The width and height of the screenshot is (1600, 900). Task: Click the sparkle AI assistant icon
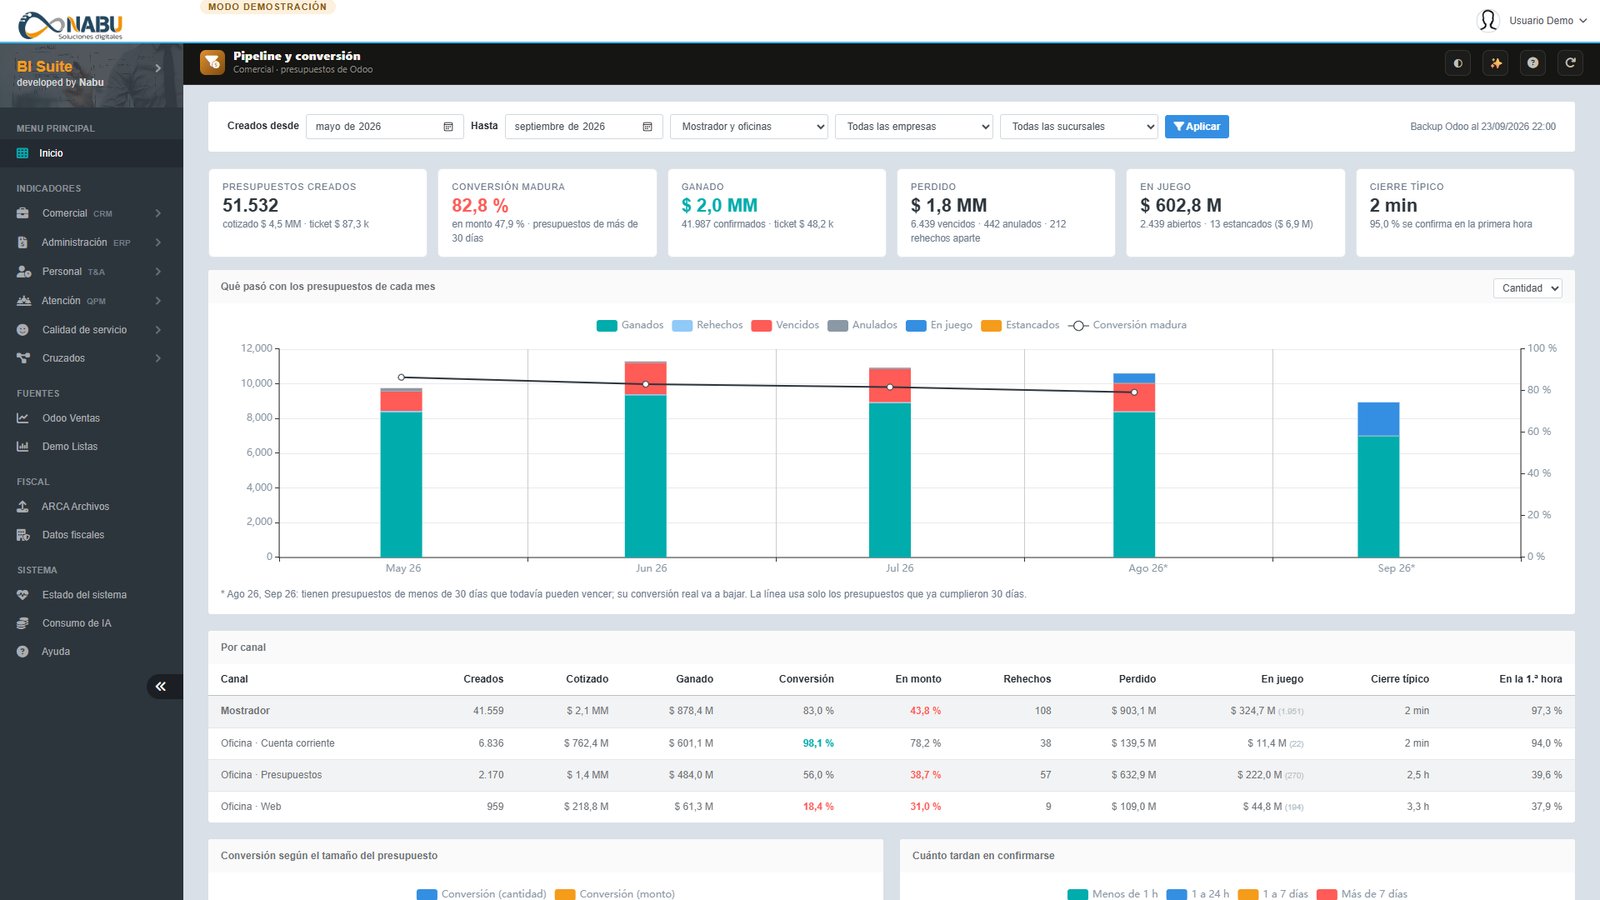click(x=1496, y=63)
